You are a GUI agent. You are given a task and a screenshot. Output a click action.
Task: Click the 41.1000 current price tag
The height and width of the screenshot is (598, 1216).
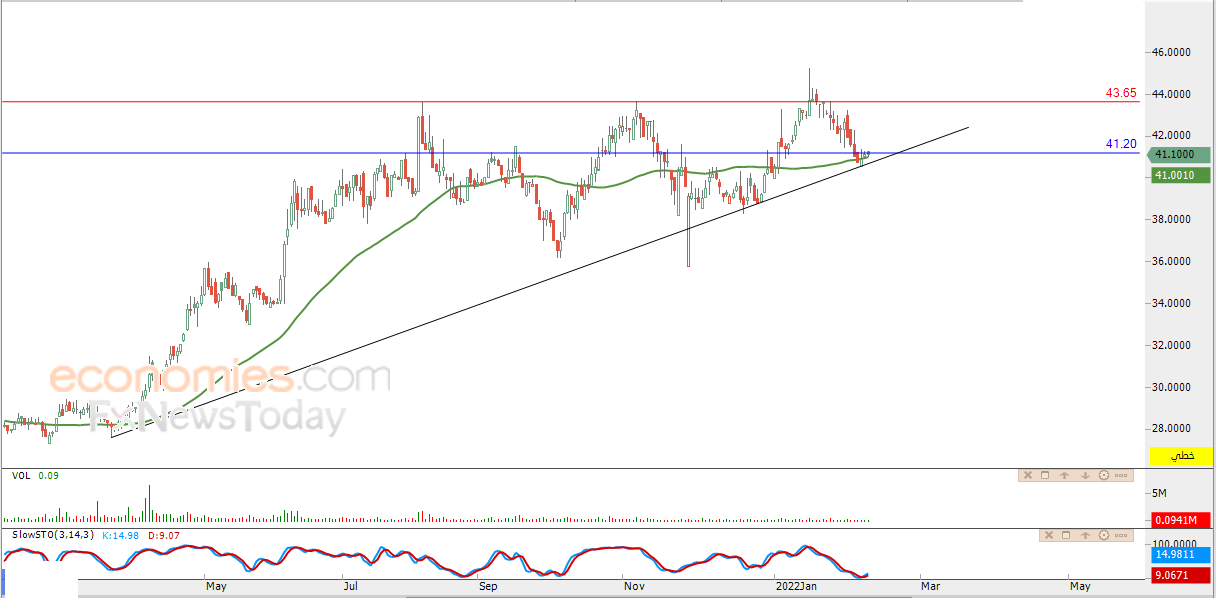[x=1177, y=155]
